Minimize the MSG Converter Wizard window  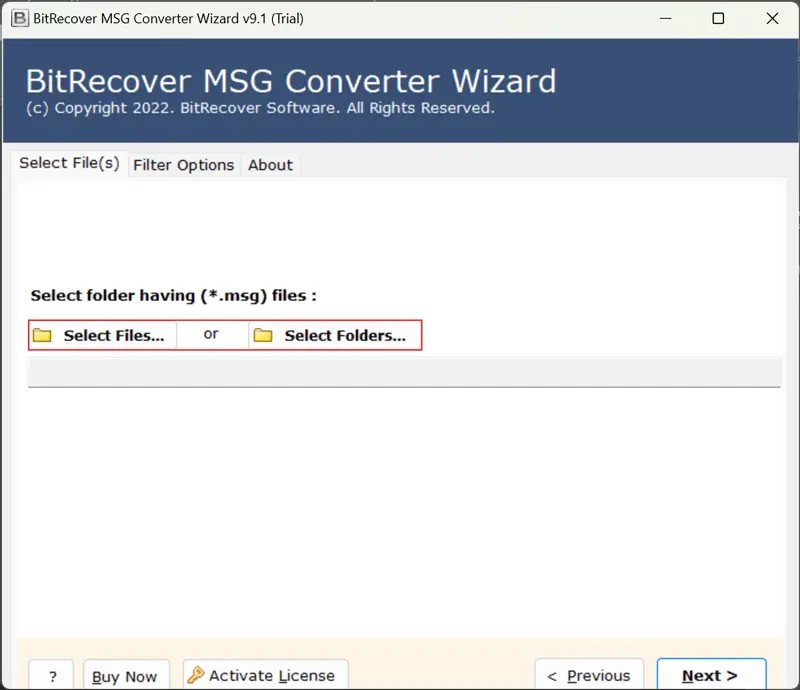click(665, 19)
